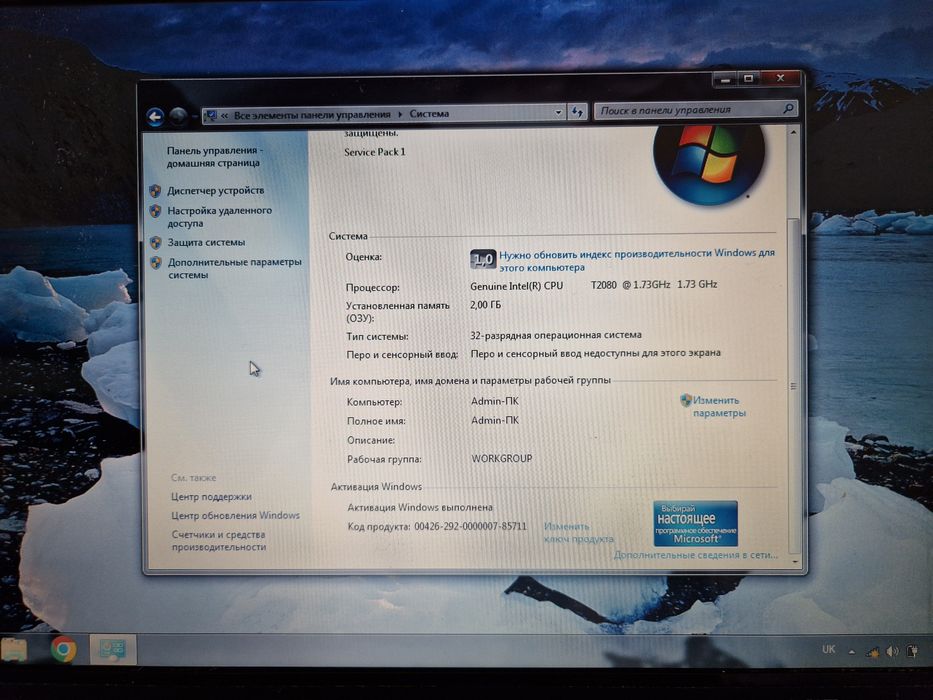
Task: Click the shield icon beside 'Изменить параметры'
Action: click(x=685, y=400)
